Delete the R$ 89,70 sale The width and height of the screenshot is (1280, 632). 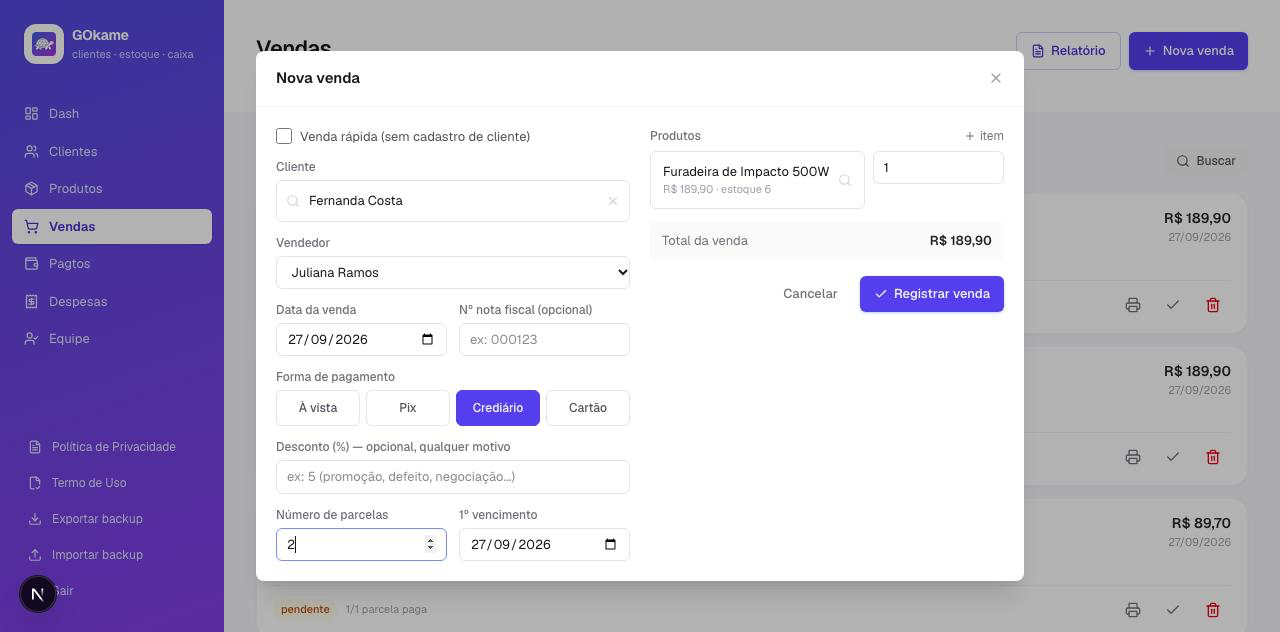point(1213,610)
